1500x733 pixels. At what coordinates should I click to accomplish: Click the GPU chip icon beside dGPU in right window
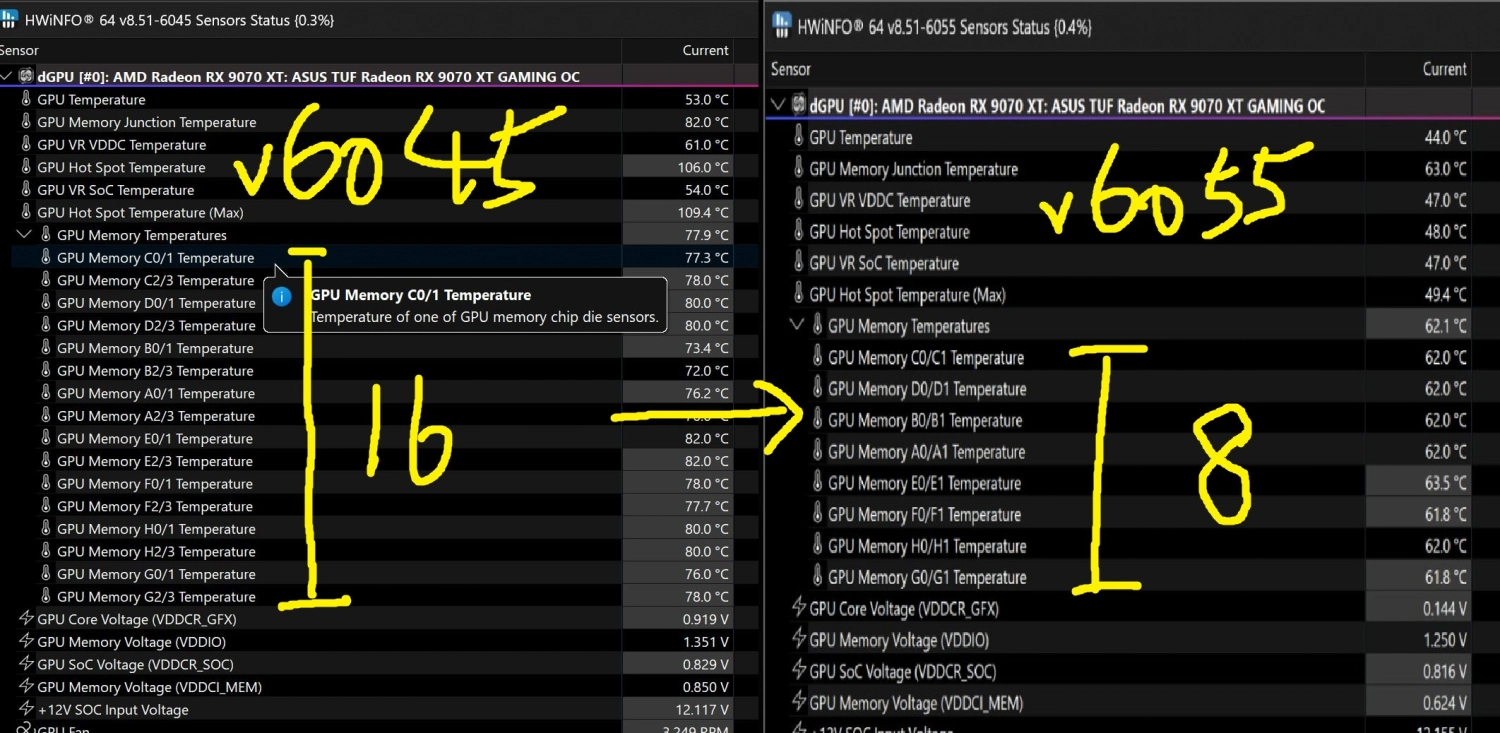coord(799,105)
